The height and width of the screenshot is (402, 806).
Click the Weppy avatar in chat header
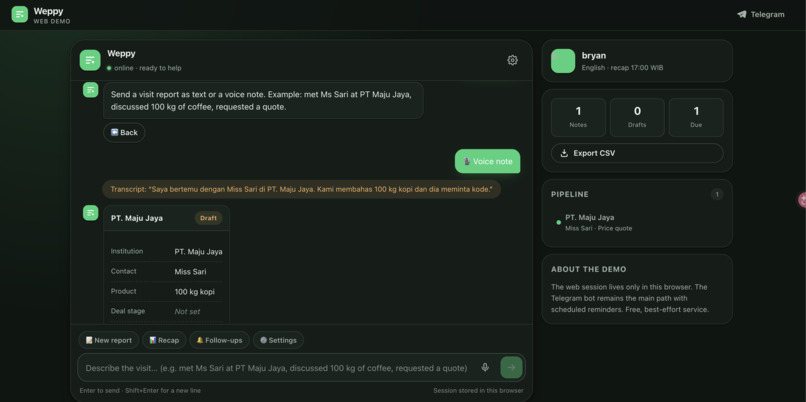[x=90, y=60]
